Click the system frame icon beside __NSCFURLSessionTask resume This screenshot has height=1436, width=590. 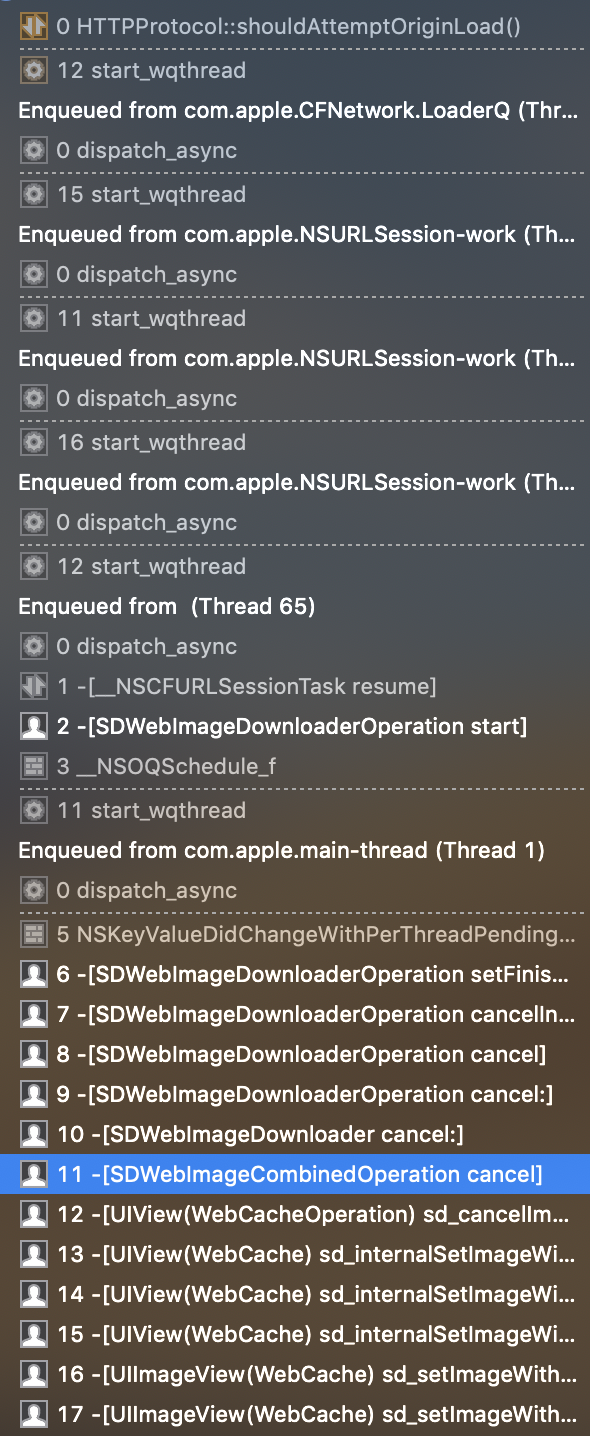(33, 686)
